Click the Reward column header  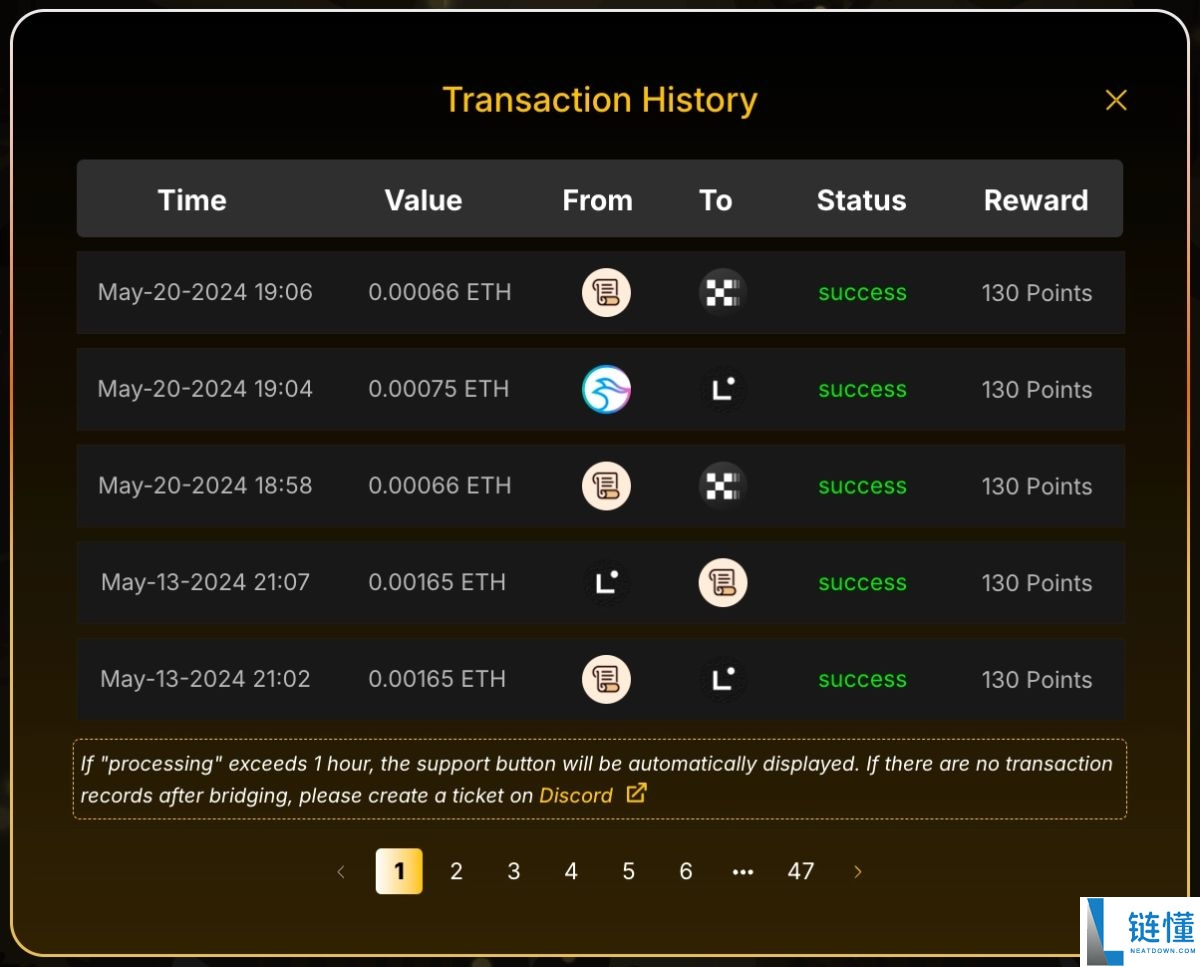(1036, 200)
